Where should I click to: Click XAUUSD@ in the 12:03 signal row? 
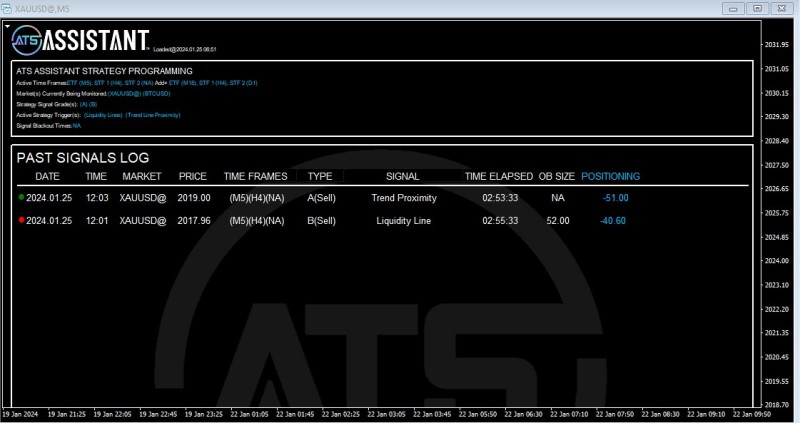(143, 198)
